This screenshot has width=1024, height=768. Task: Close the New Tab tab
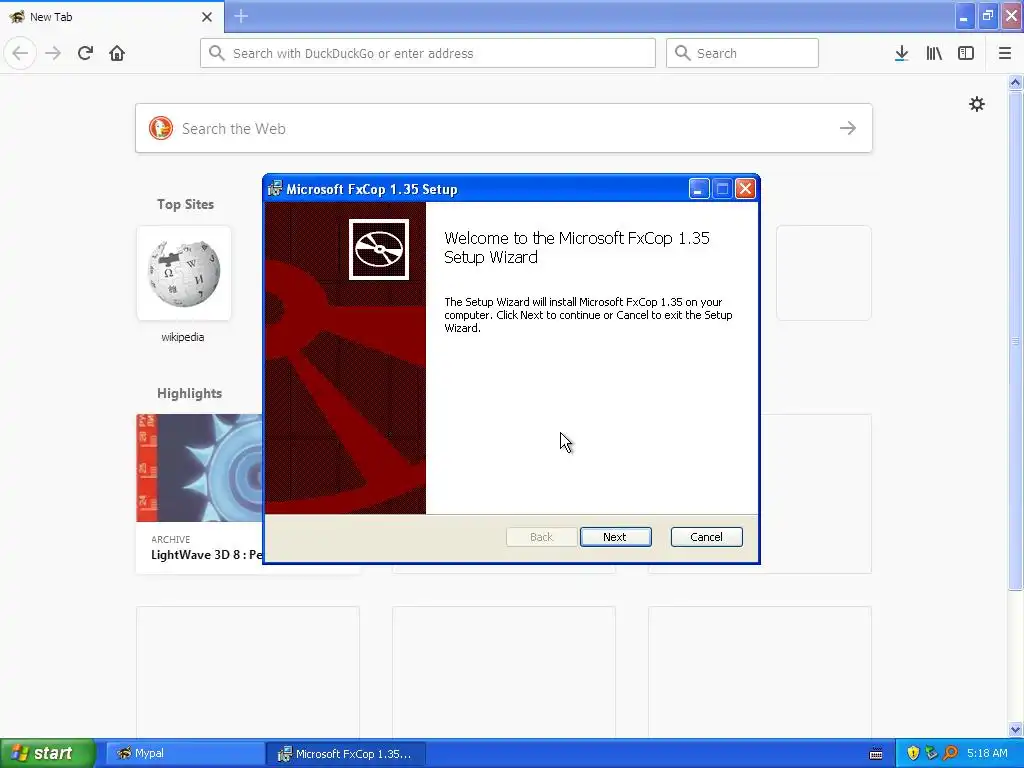pos(207,17)
